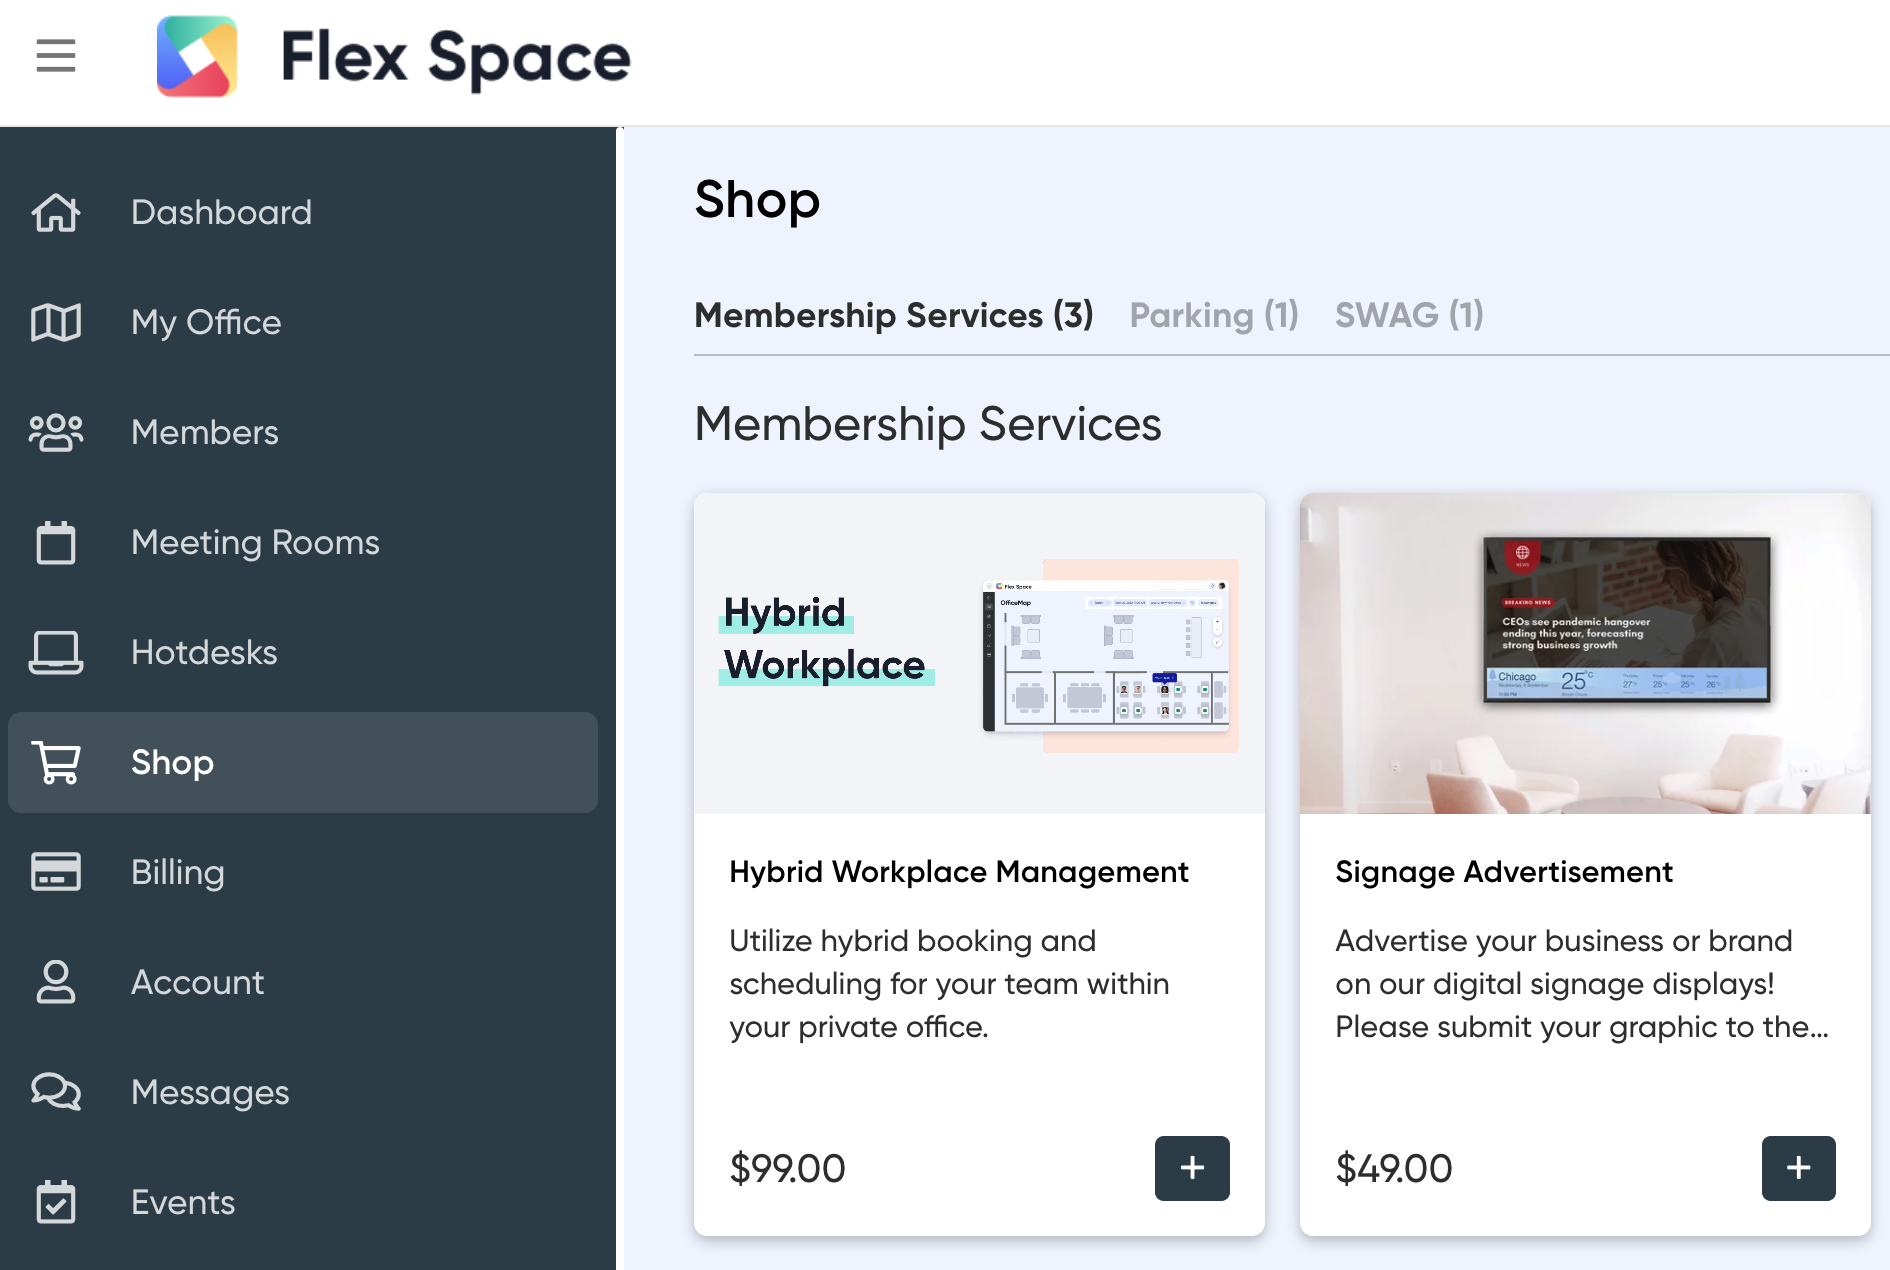
Task: Add Hybrid Workplace Management to cart
Action: 1192,1168
